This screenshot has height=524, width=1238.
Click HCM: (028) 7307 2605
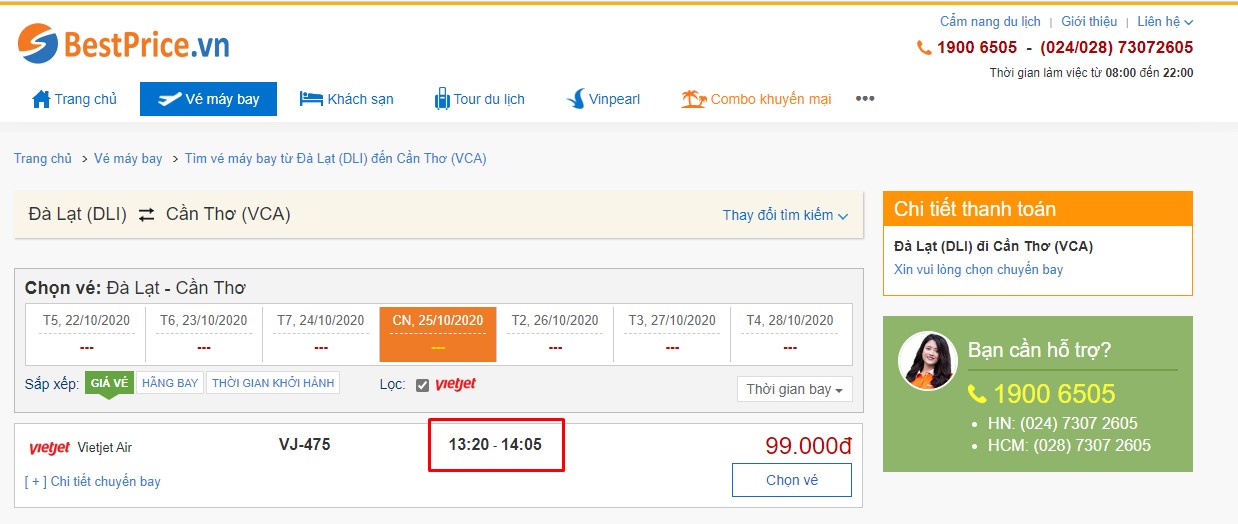point(1070,446)
